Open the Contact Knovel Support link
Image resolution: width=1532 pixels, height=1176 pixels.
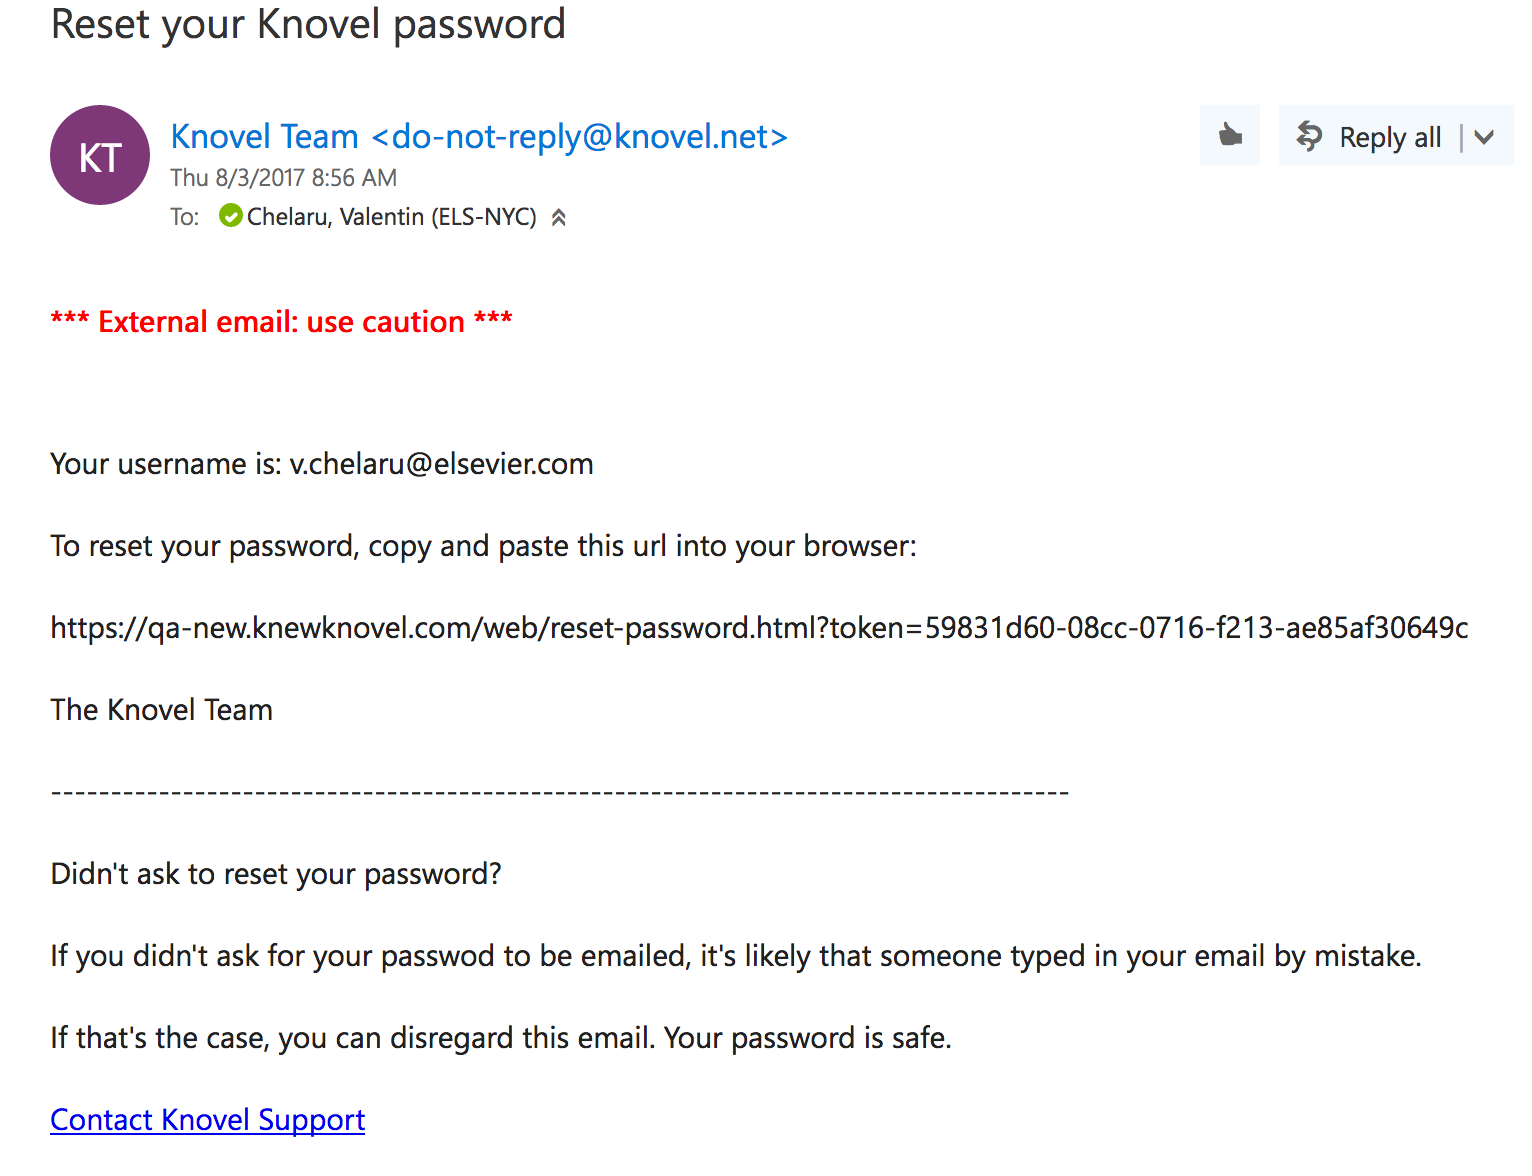pyautogui.click(x=207, y=1120)
